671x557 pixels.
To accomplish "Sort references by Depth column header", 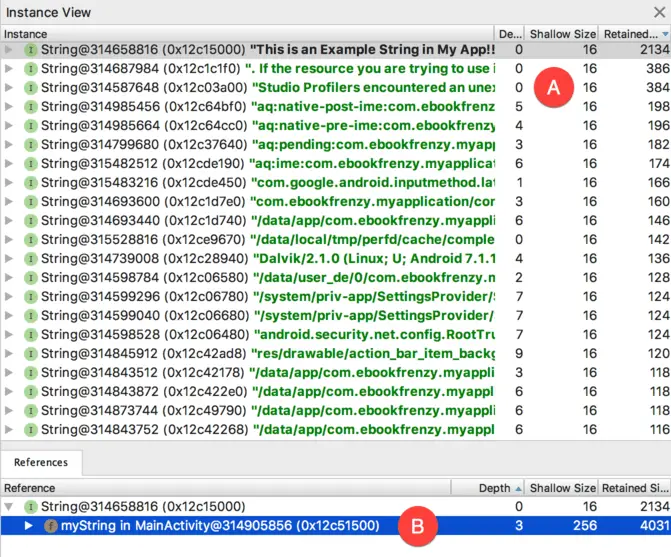I will point(488,488).
